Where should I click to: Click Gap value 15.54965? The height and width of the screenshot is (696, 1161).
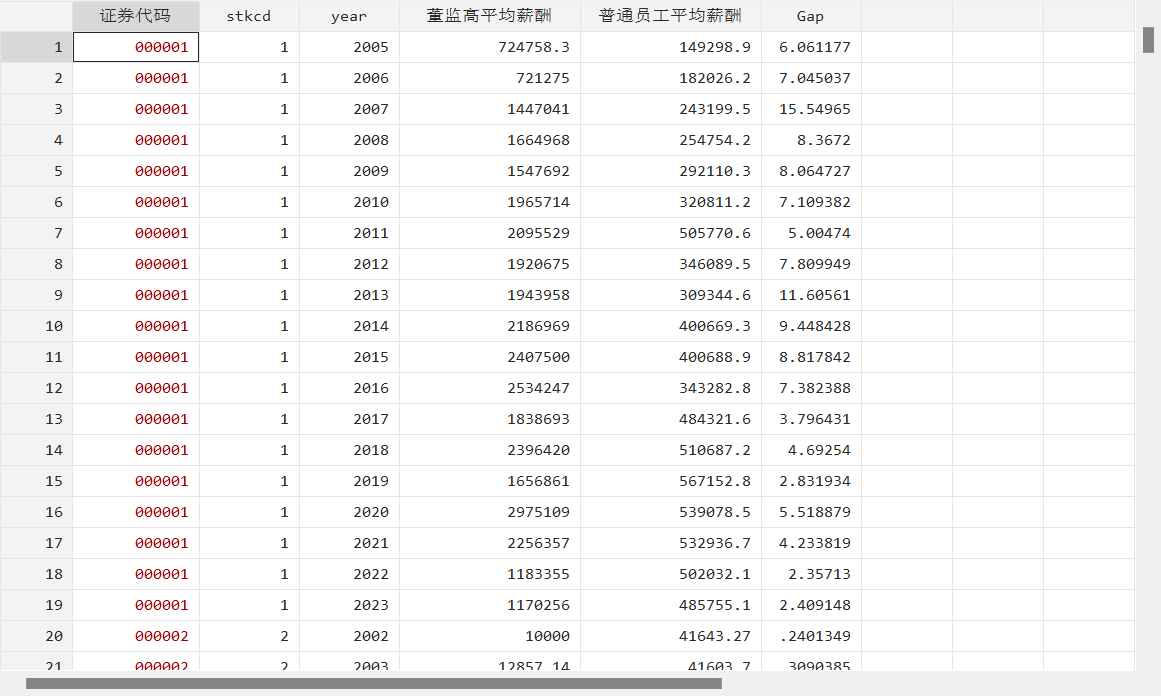pyautogui.click(x=811, y=109)
